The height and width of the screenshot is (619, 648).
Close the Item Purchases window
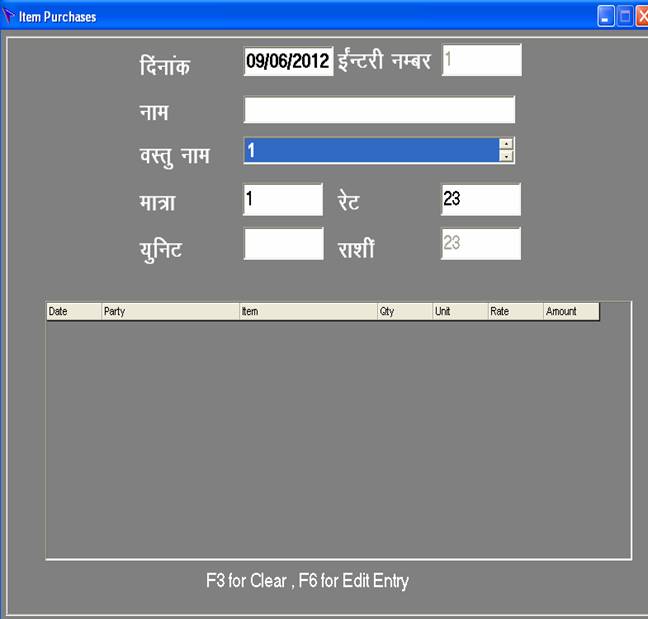(641, 16)
